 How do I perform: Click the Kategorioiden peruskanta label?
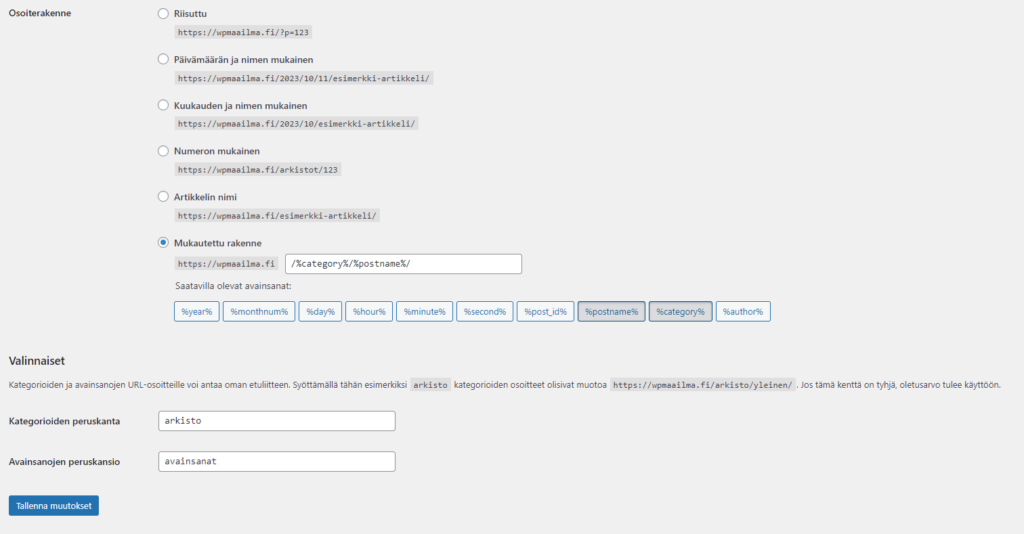coord(64,421)
